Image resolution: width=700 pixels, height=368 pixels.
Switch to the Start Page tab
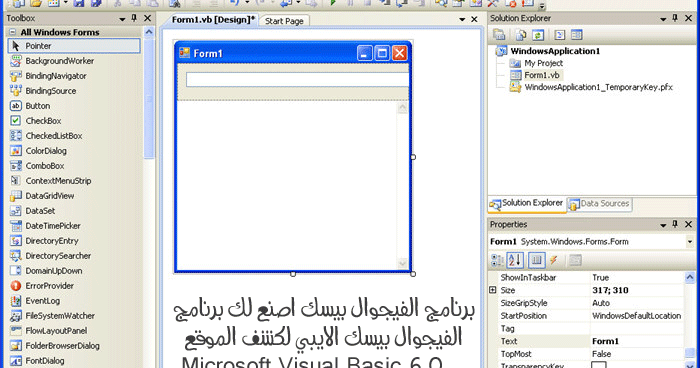tap(284, 21)
